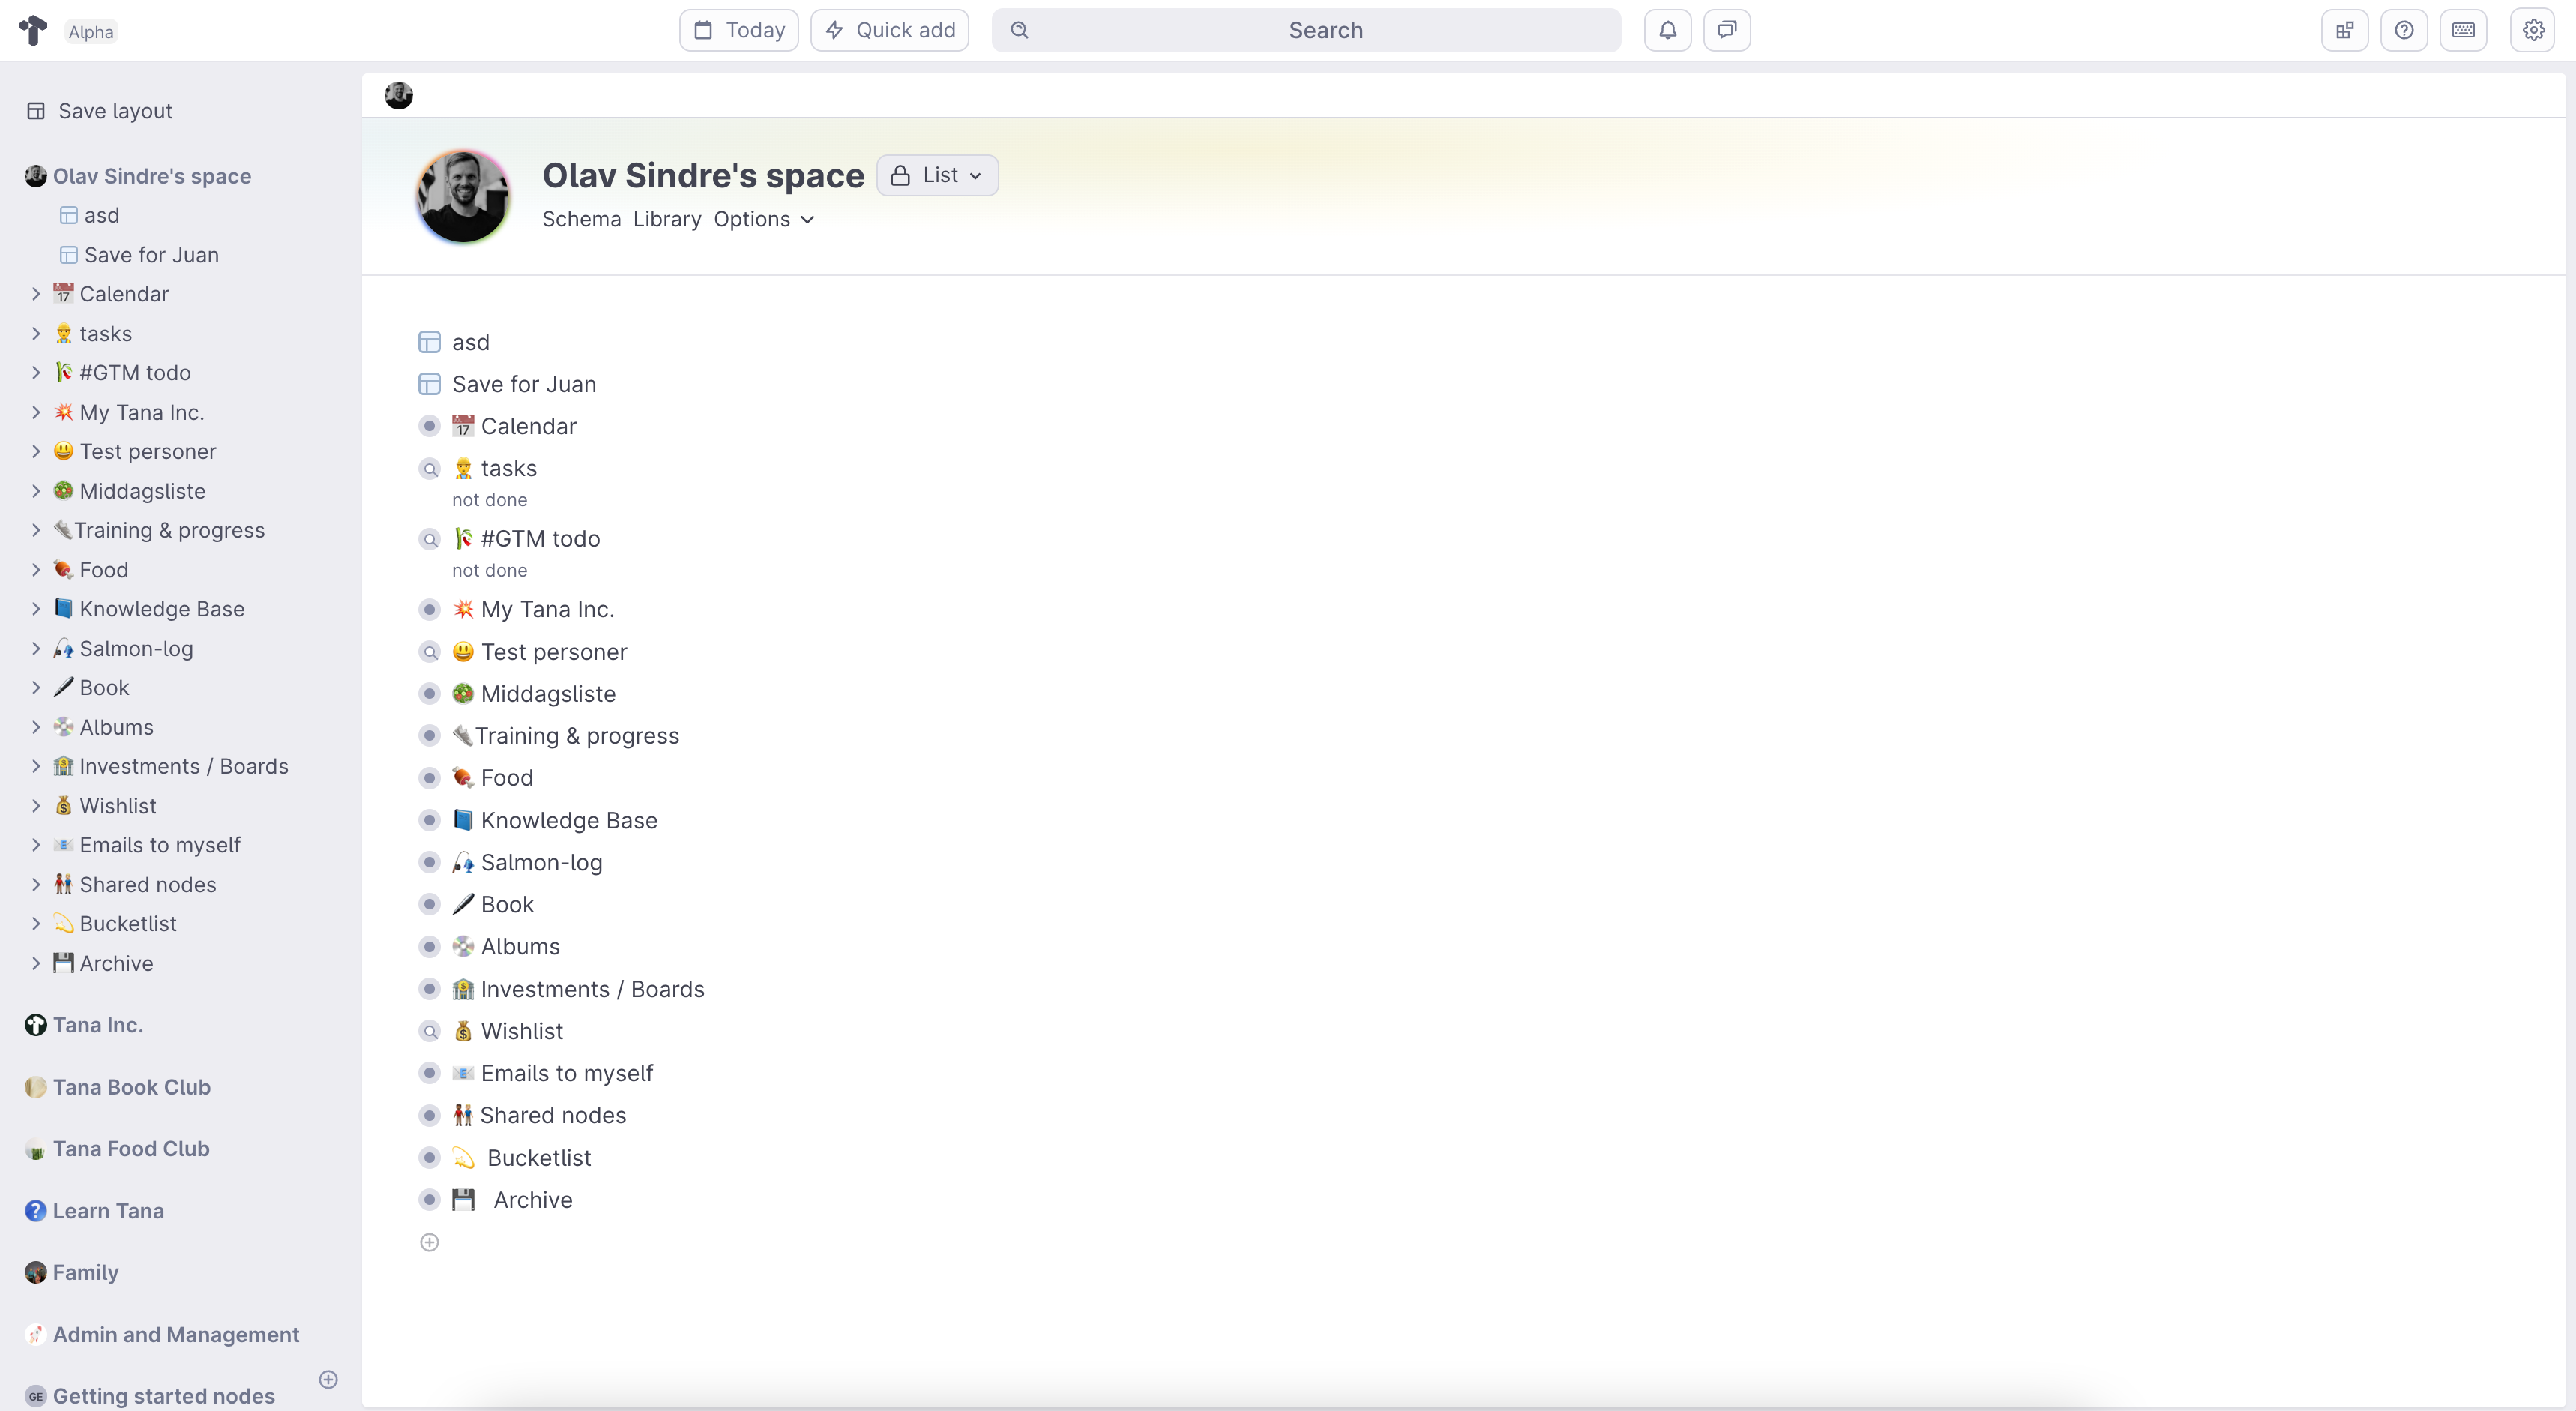Click the Albums node in main list
Viewport: 2576px width, 1411px height.
[x=520, y=946]
